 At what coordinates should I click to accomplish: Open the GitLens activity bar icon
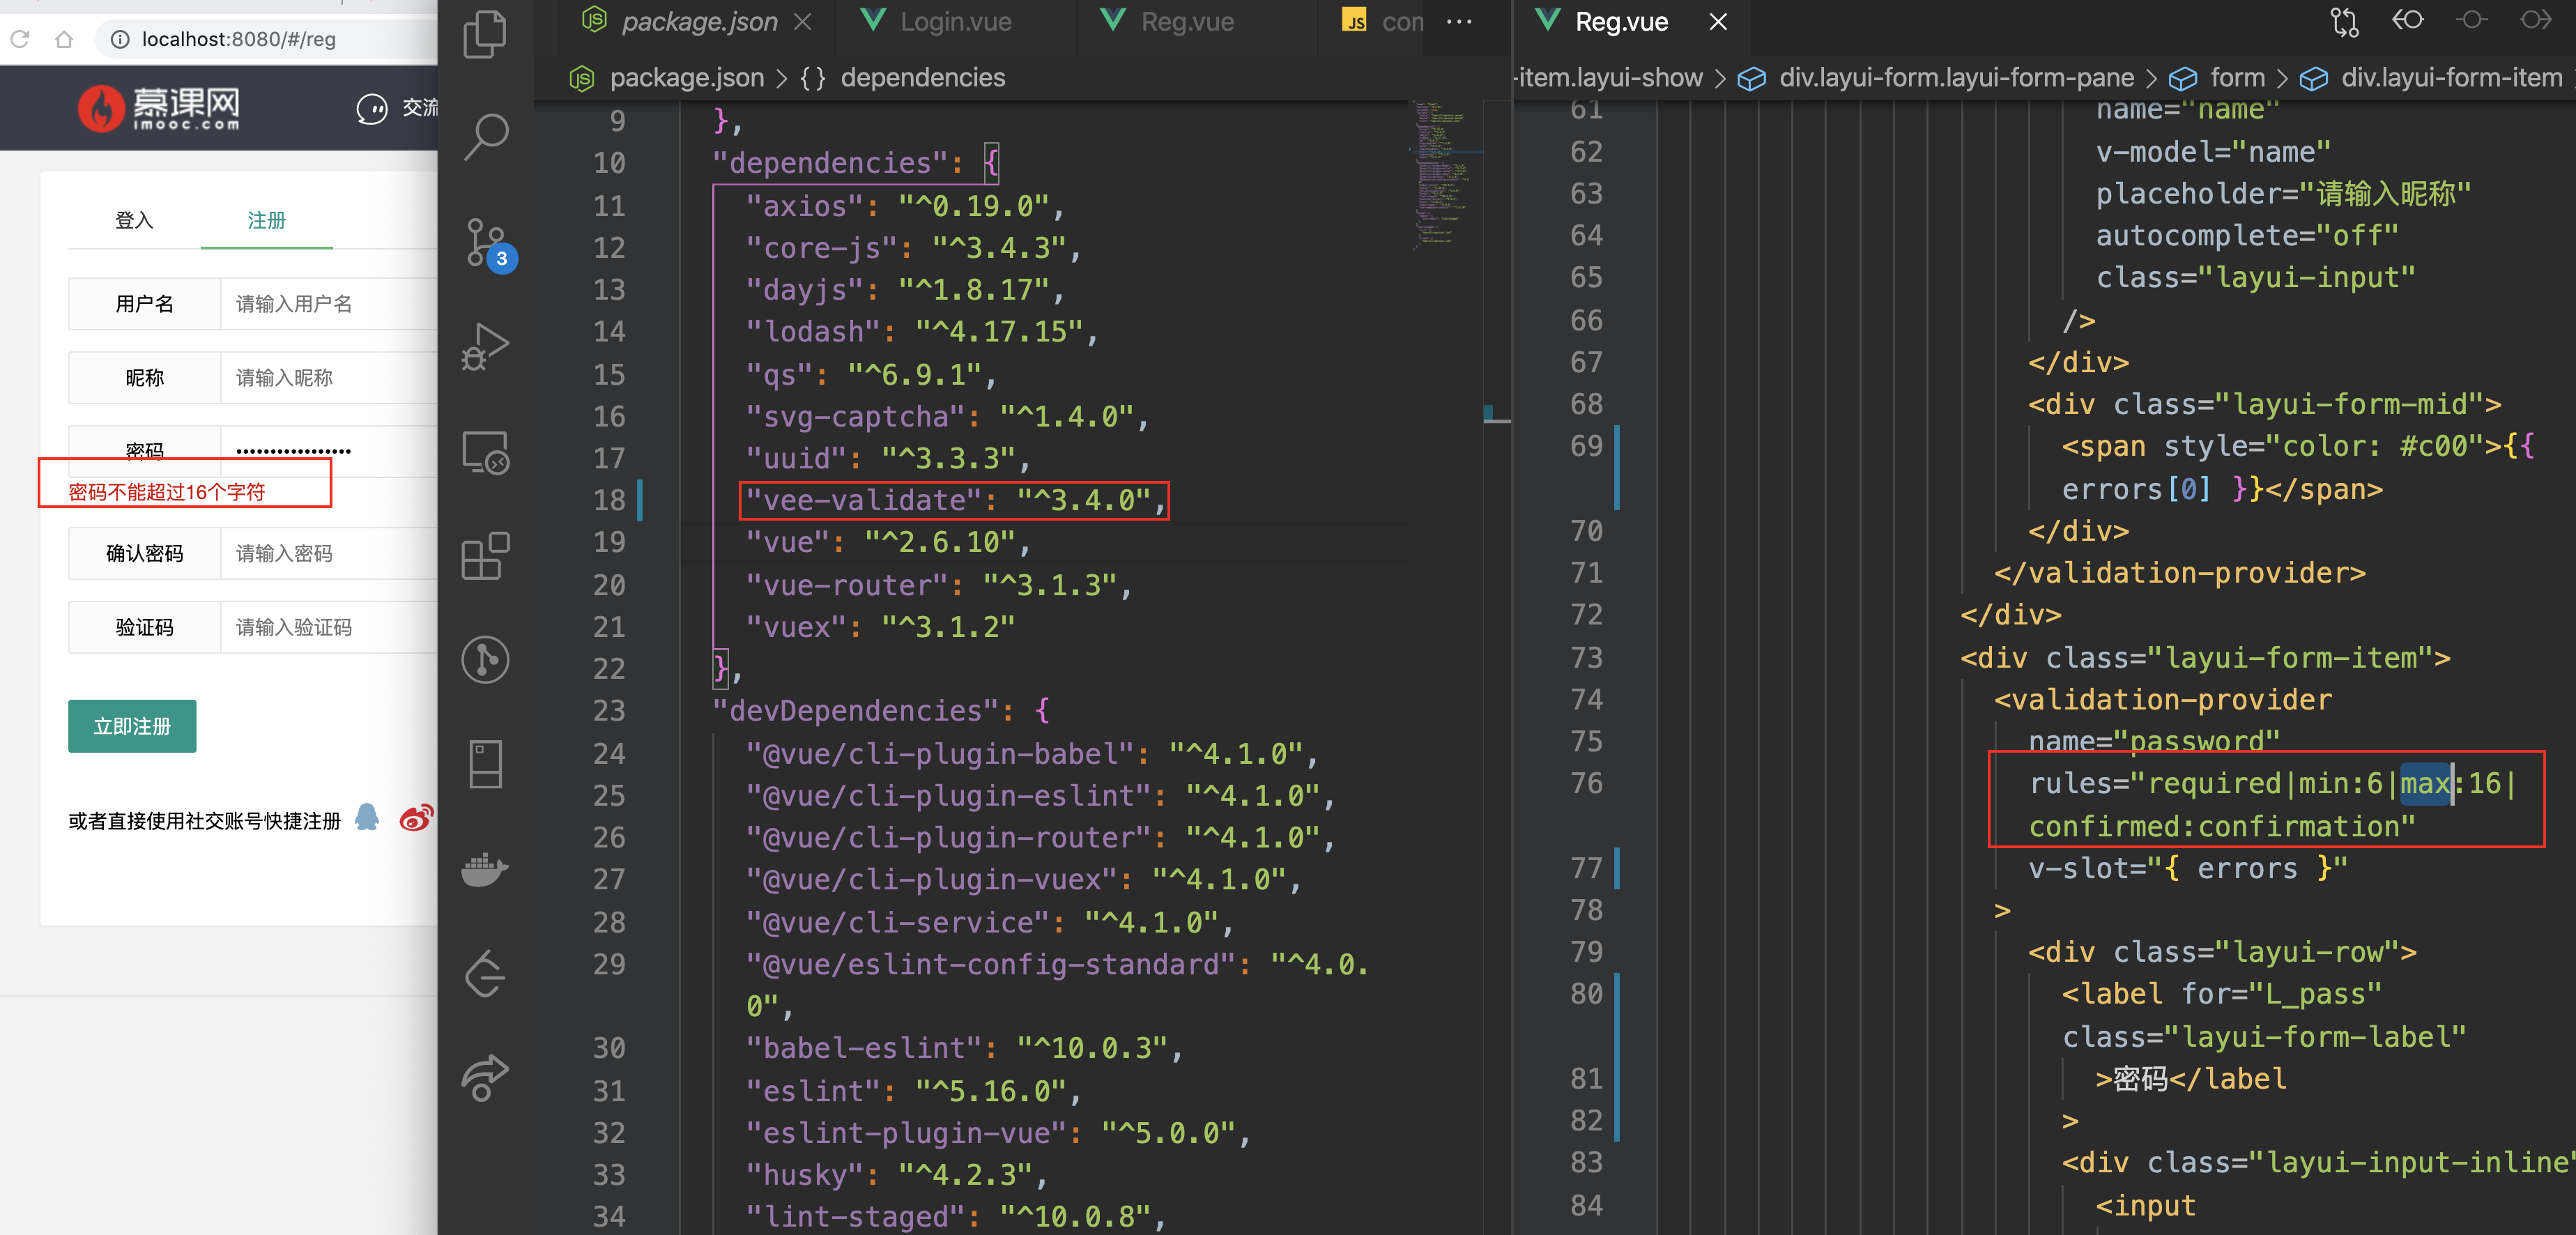pos(486,660)
